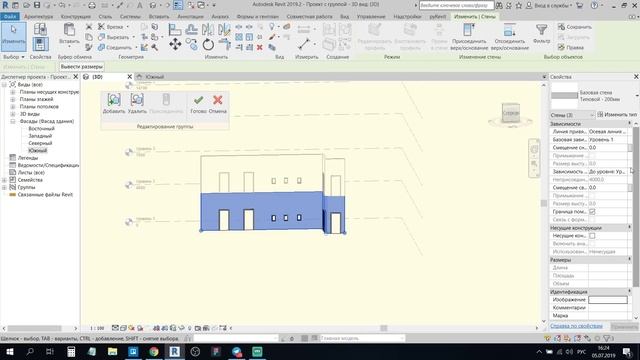Open the Вставить ribbon tab
Image resolution: width=640 pixels, height=360 pixels.
pyautogui.click(x=158, y=17)
